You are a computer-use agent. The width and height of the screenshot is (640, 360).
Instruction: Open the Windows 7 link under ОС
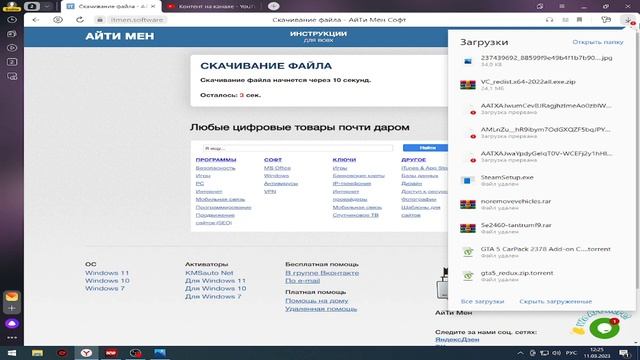pyautogui.click(x=104, y=288)
